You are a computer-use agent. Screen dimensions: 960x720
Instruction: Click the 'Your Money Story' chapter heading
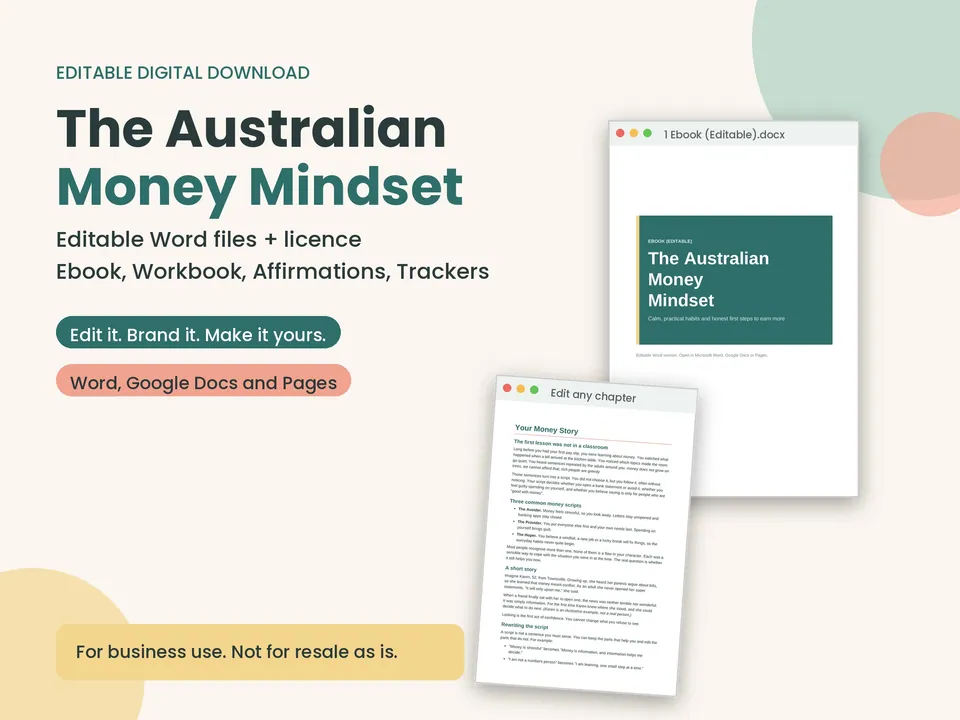pyautogui.click(x=546, y=430)
